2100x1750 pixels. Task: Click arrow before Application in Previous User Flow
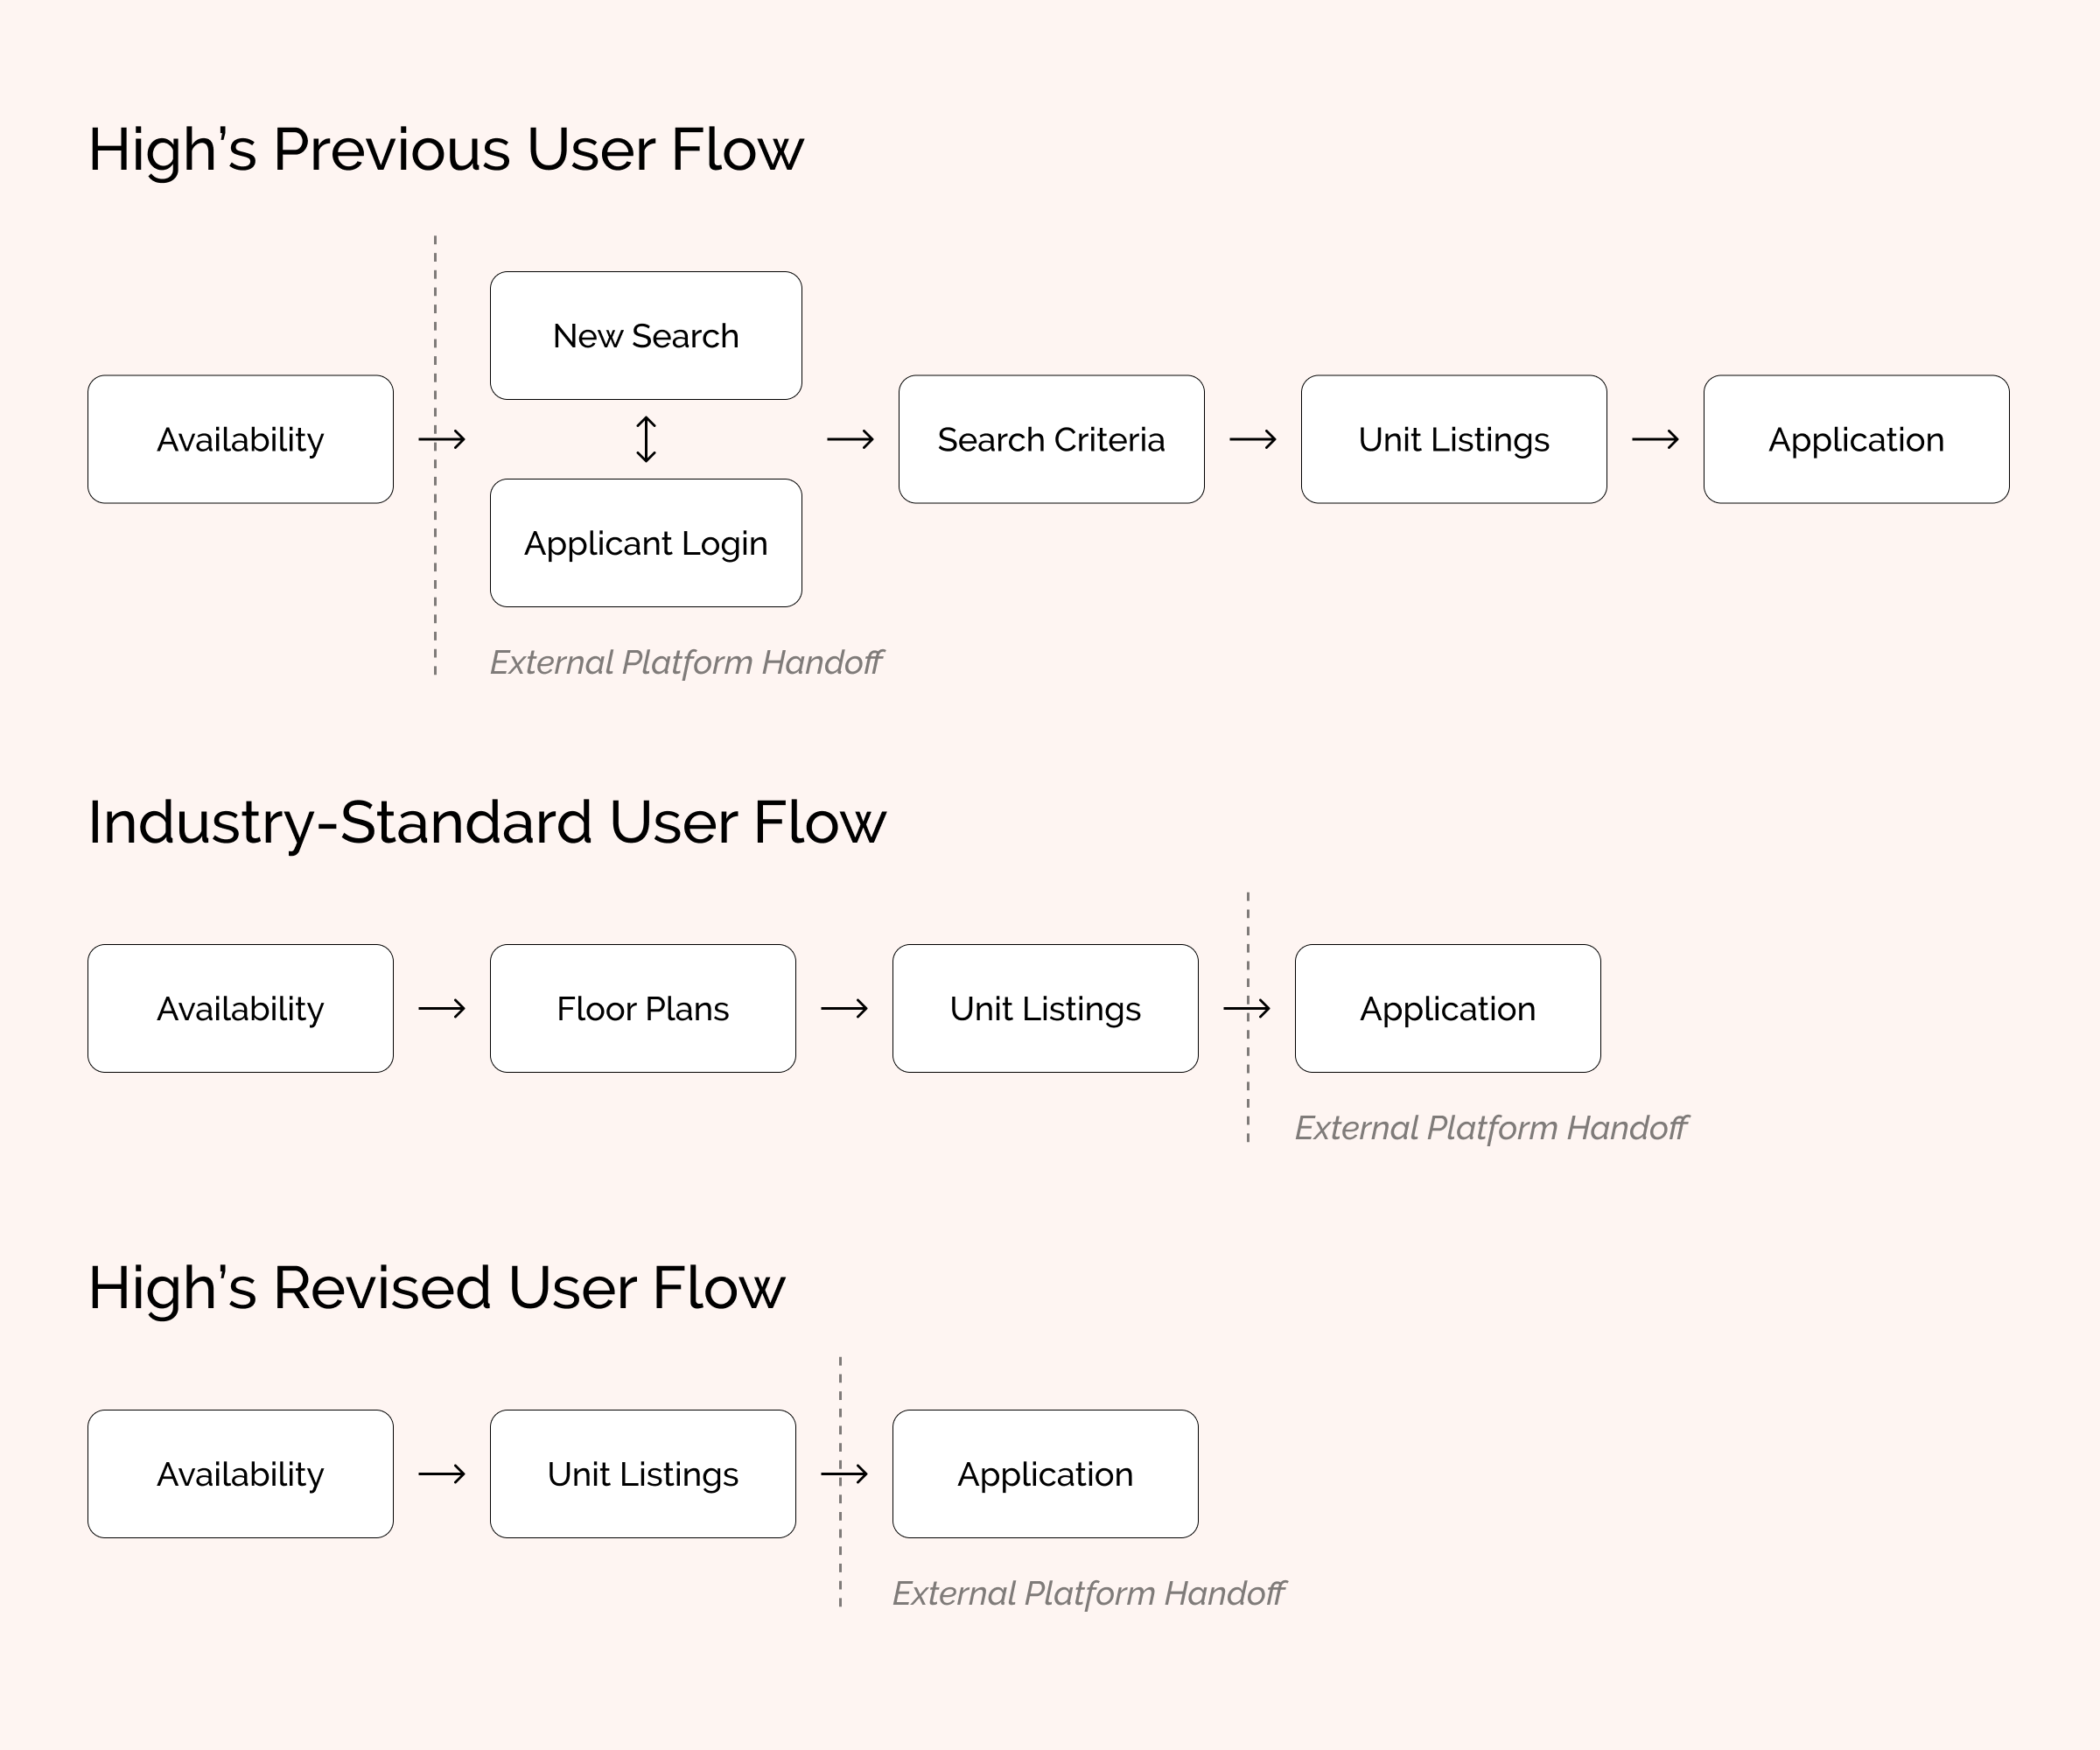1655,439
